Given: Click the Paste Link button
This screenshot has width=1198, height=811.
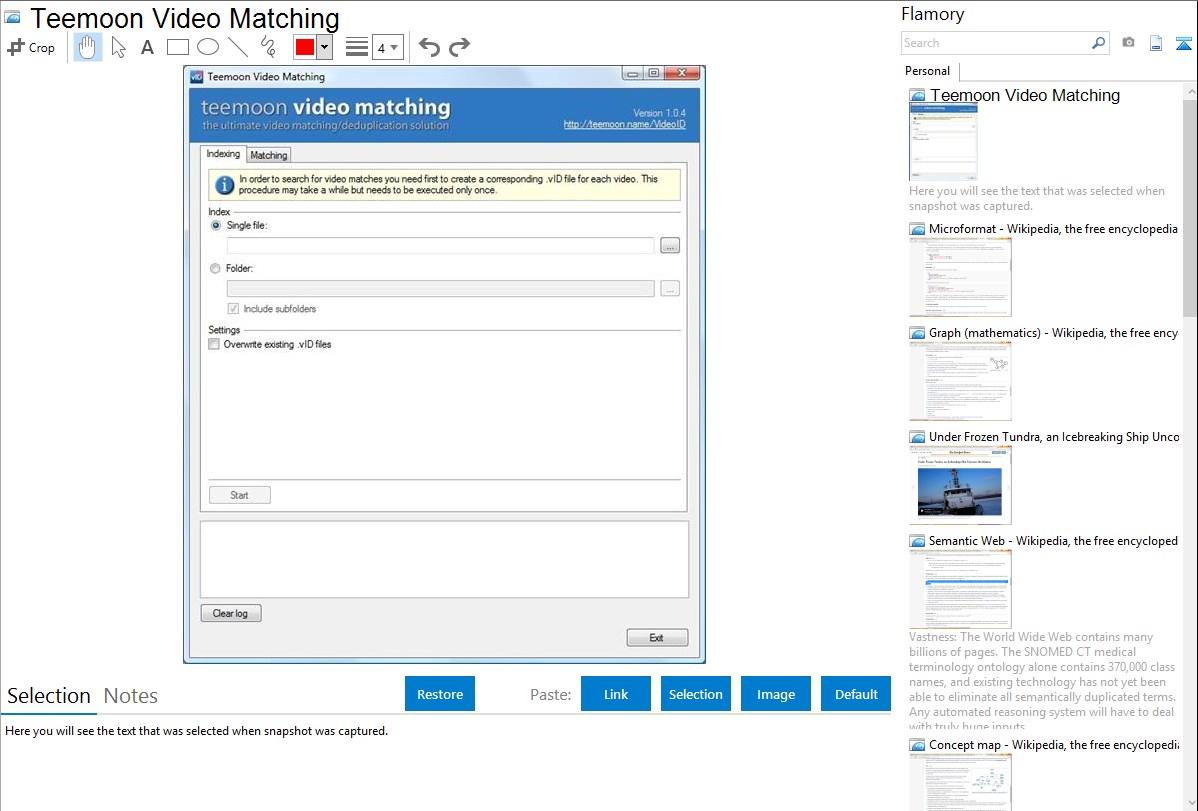Looking at the screenshot, I should (616, 694).
